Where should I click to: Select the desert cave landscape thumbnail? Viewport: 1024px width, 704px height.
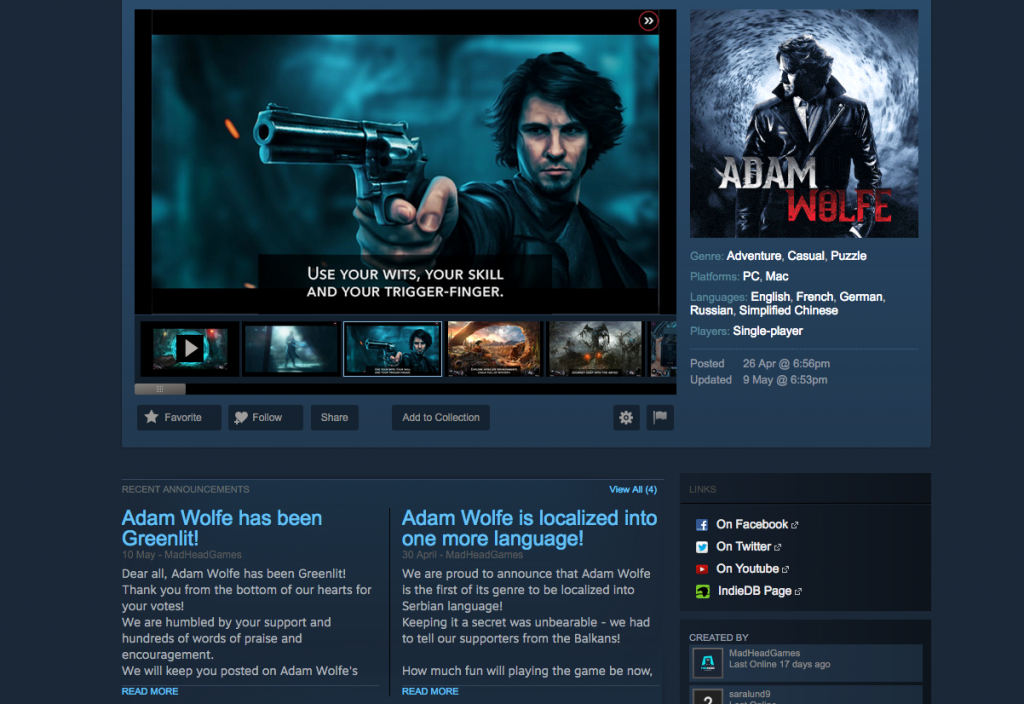click(494, 349)
